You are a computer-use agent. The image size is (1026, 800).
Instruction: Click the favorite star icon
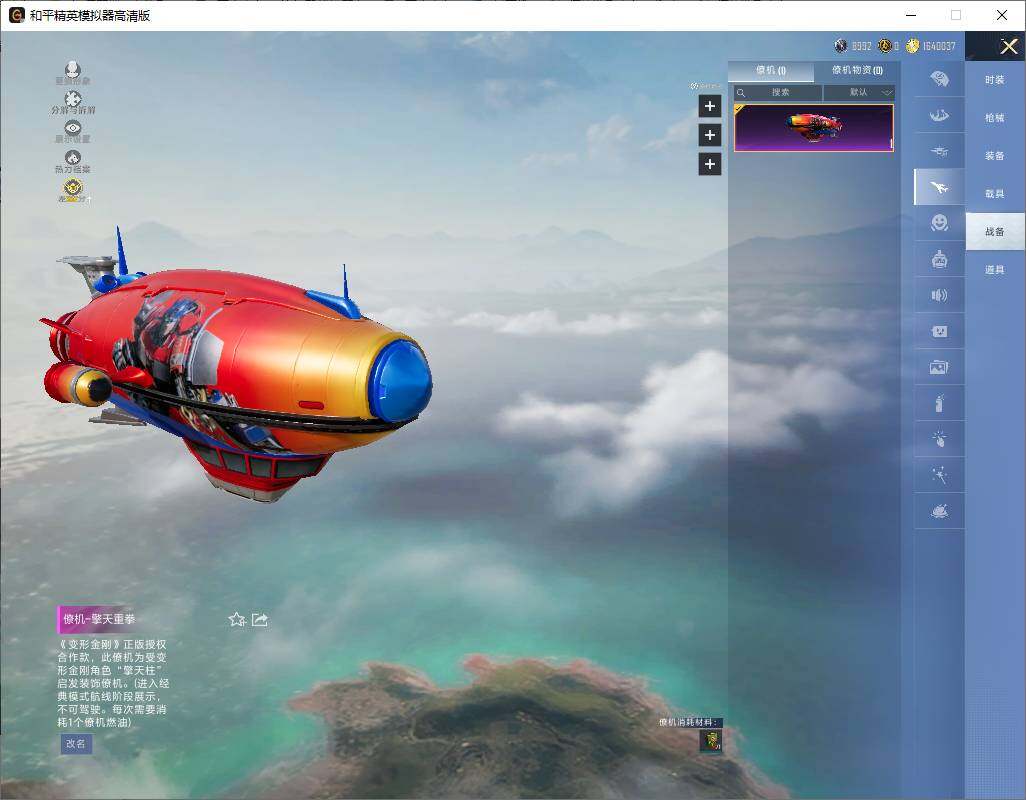tap(237, 619)
